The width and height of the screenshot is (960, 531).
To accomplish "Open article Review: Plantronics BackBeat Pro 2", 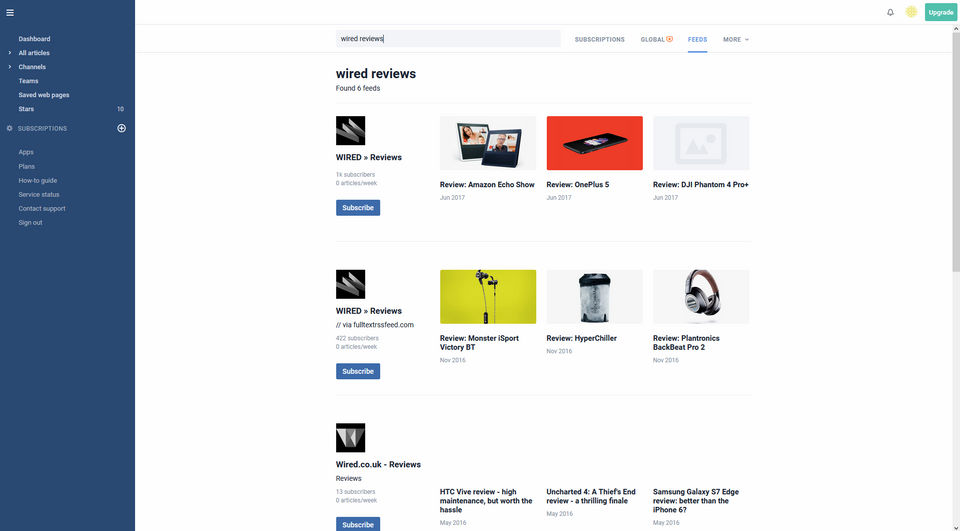I will pos(686,342).
